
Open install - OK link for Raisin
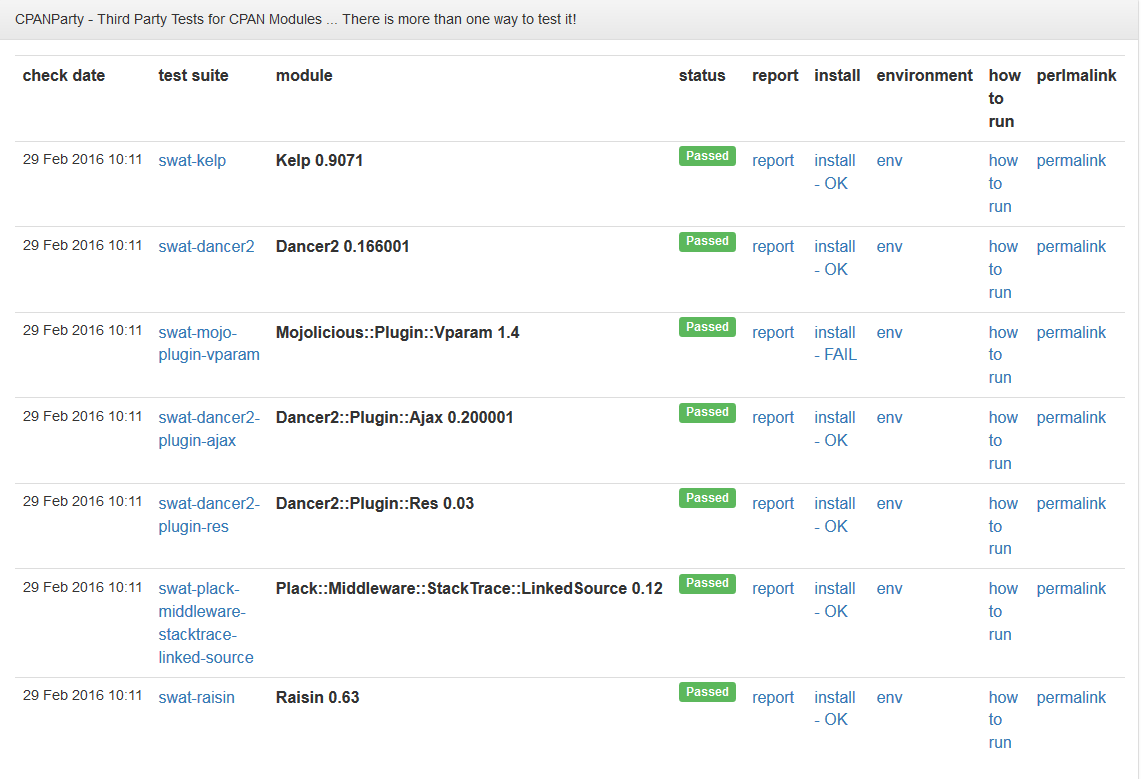pyautogui.click(x=835, y=708)
